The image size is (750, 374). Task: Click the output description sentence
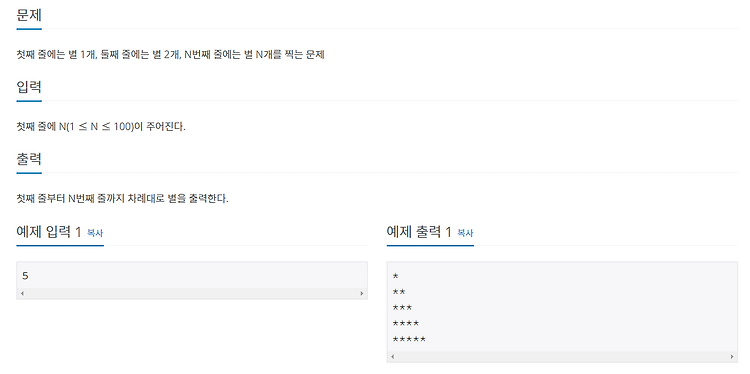click(x=122, y=198)
